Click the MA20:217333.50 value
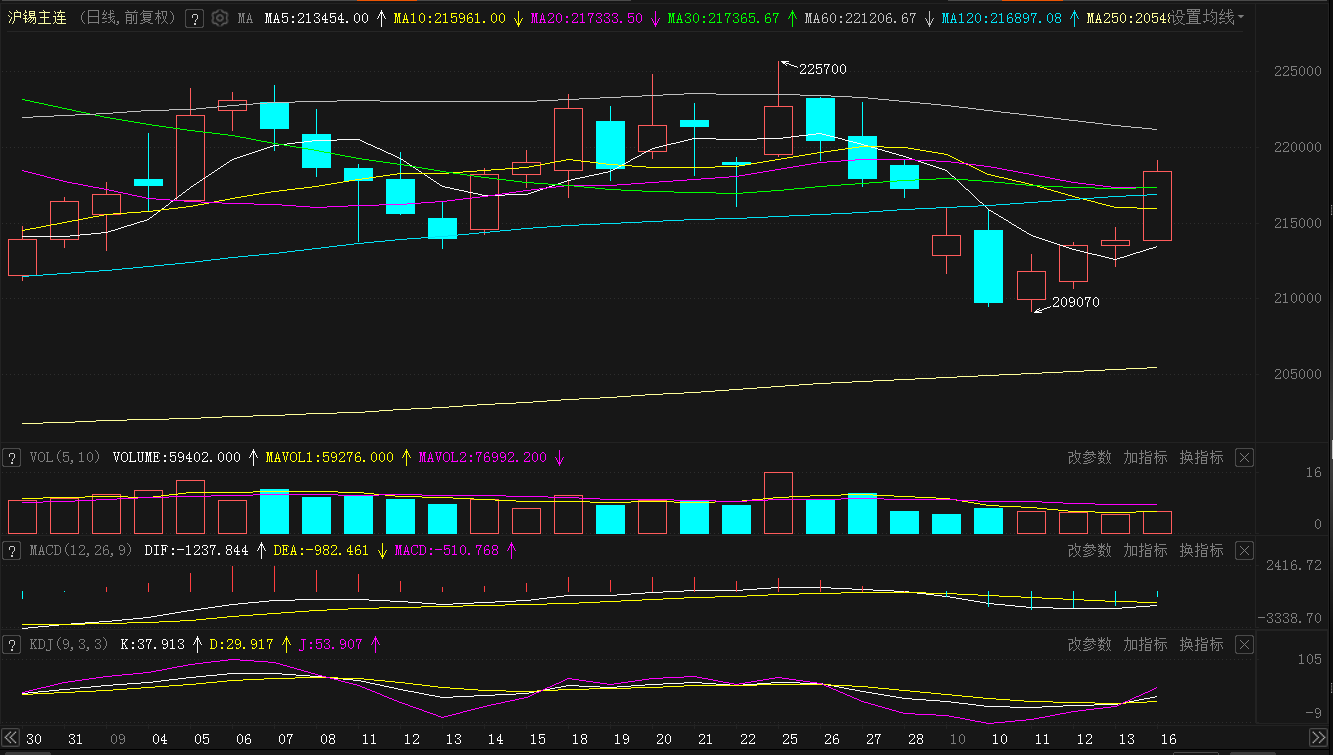This screenshot has width=1333, height=755. (586, 18)
